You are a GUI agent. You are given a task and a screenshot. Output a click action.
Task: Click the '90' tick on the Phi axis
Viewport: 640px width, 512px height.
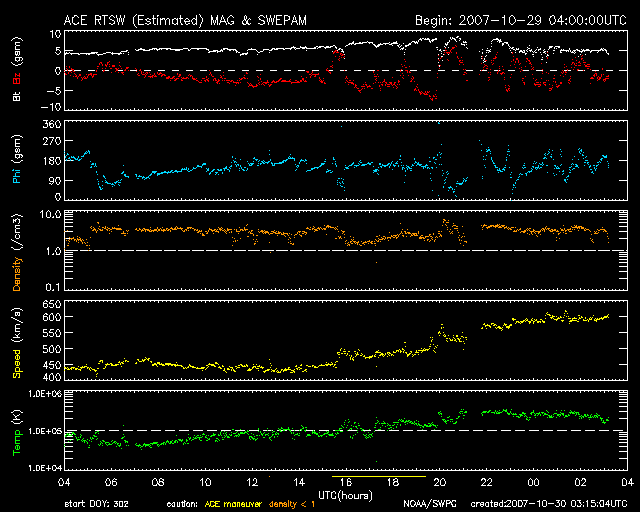pos(55,180)
